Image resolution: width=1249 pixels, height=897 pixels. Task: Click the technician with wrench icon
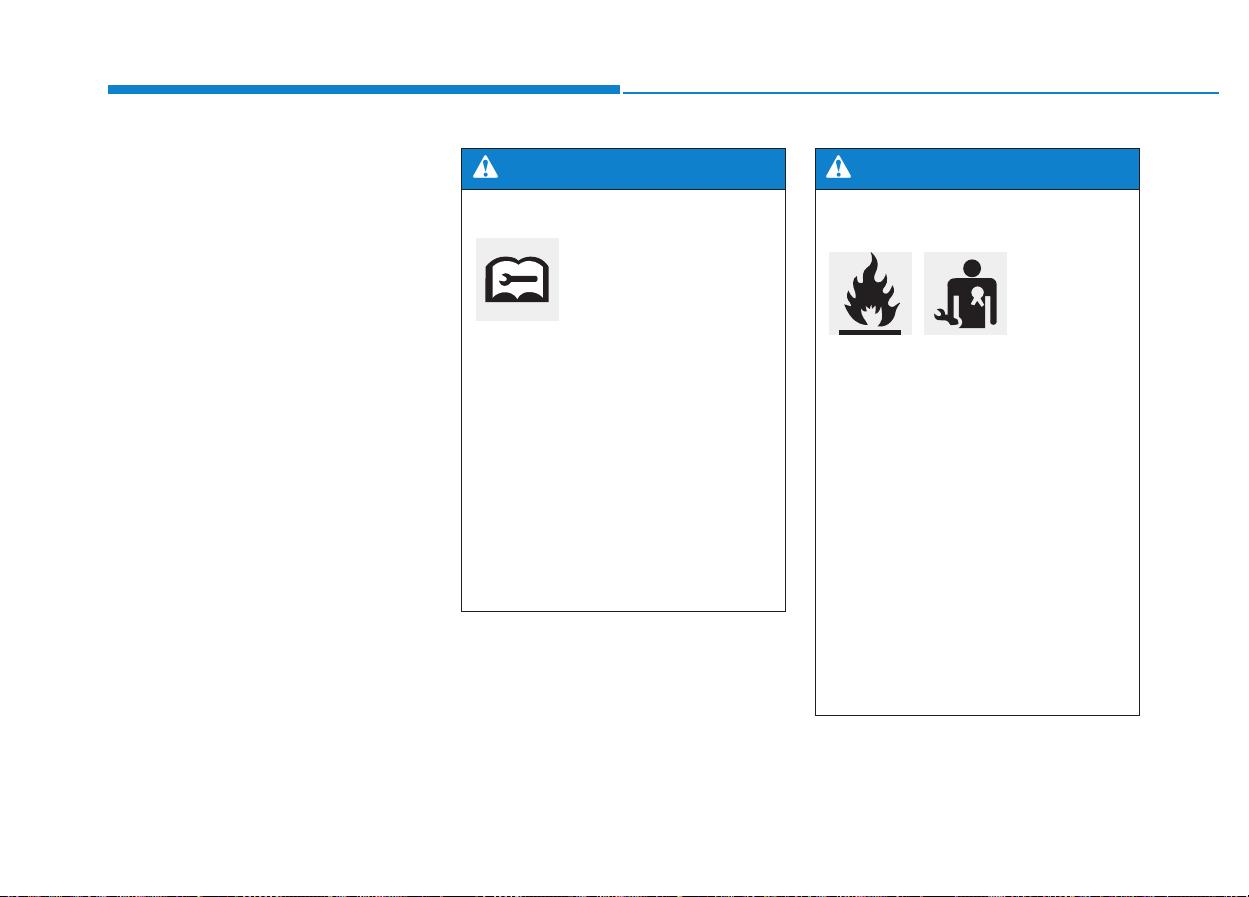(x=965, y=294)
